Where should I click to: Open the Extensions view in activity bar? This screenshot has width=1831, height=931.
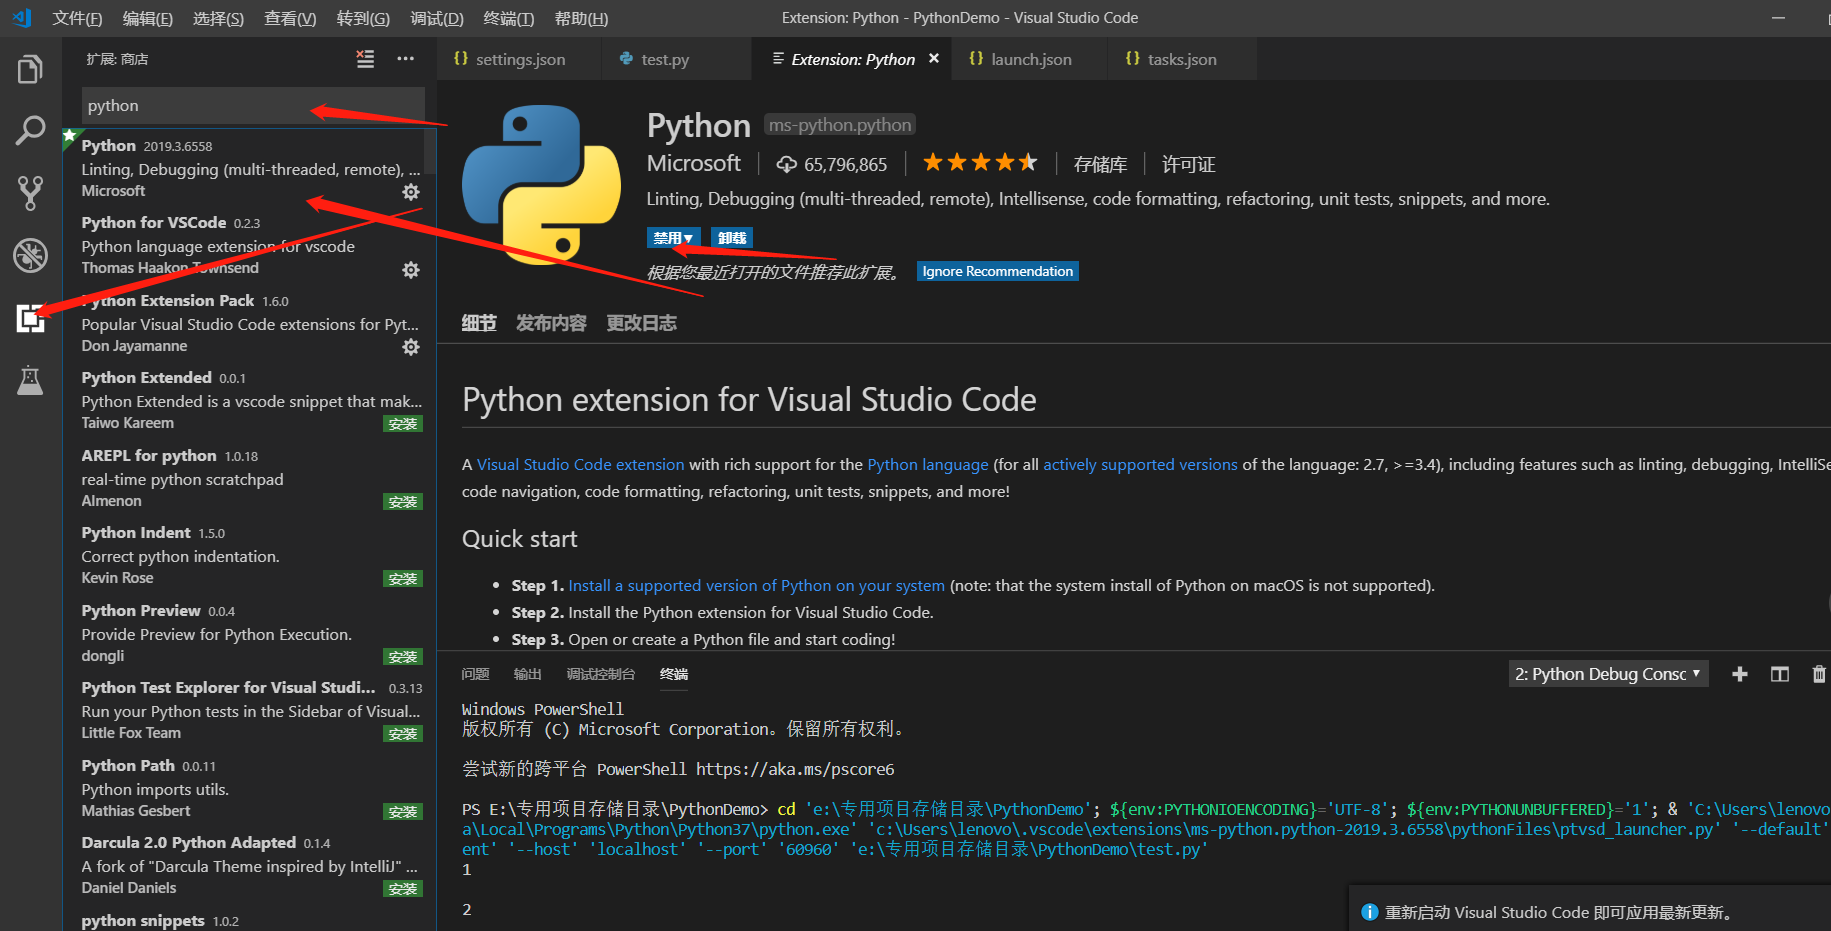30,318
